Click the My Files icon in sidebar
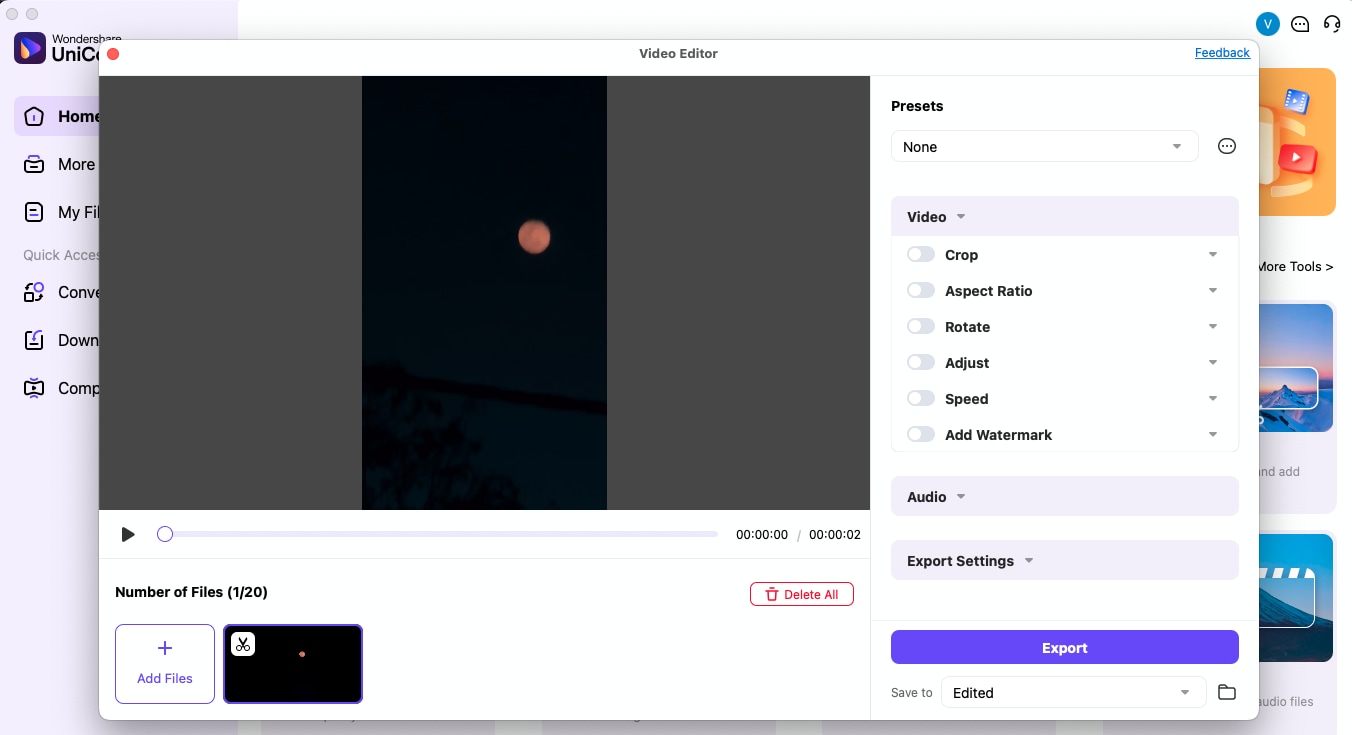Screen dimensions: 1352x735 tap(34, 212)
